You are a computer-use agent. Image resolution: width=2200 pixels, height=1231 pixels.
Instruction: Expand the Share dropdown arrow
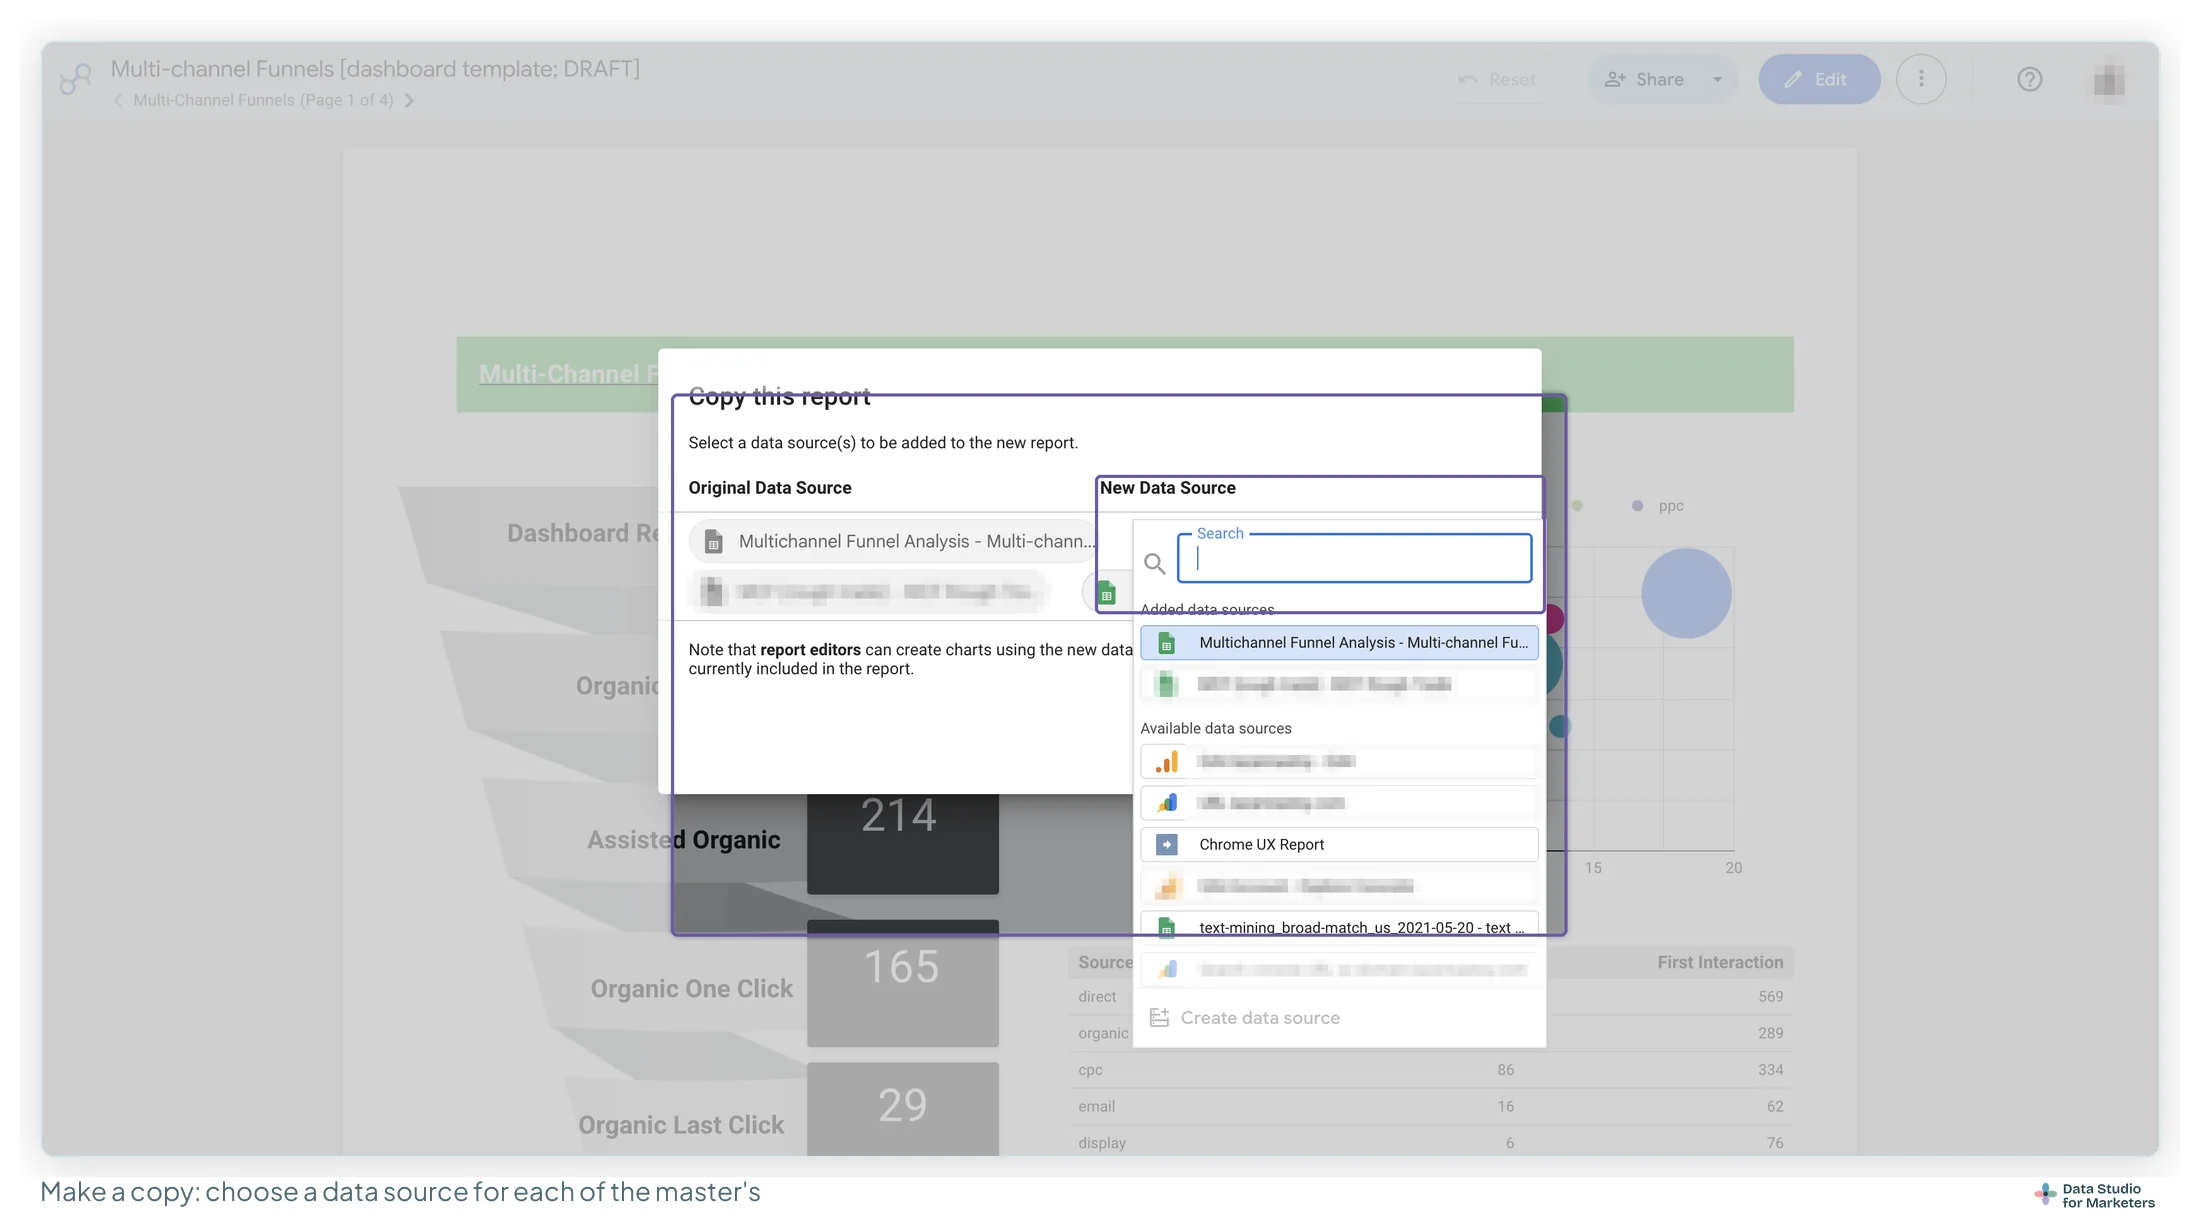coord(1717,79)
